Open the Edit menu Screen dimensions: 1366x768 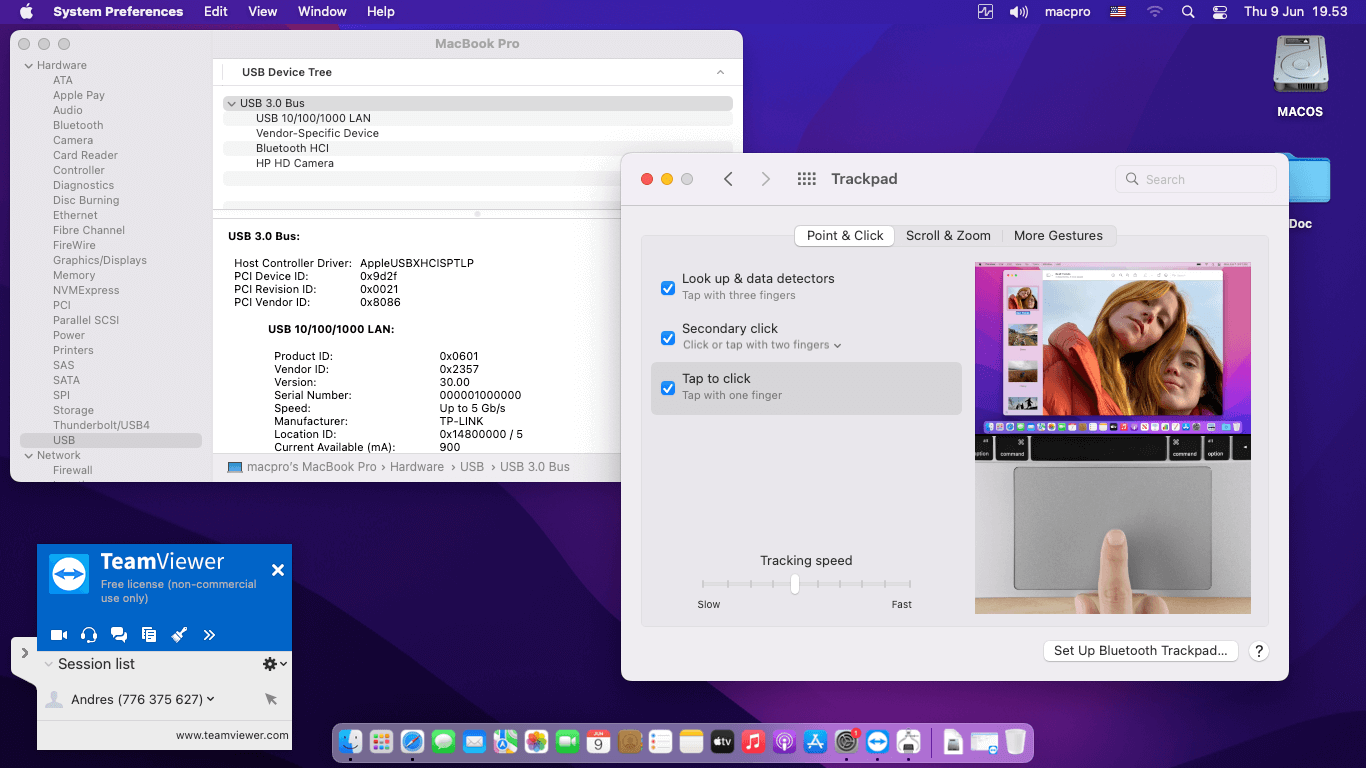tap(216, 12)
